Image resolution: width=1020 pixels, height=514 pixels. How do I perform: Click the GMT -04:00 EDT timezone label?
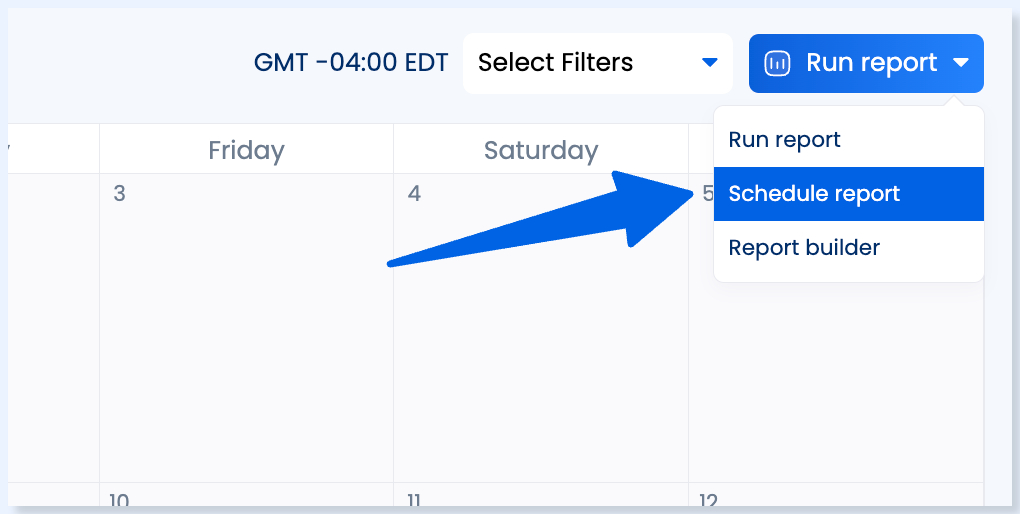351,63
